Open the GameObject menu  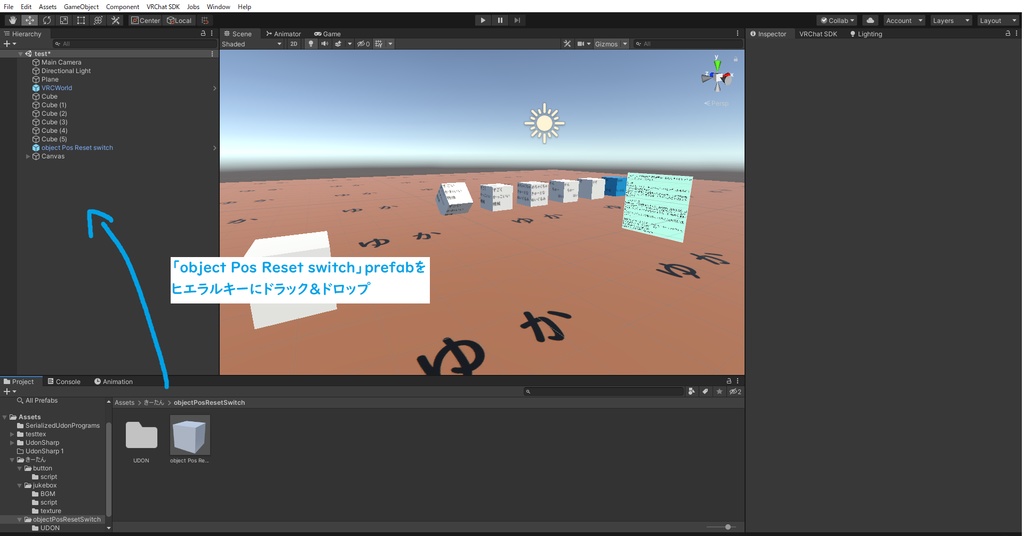click(81, 7)
